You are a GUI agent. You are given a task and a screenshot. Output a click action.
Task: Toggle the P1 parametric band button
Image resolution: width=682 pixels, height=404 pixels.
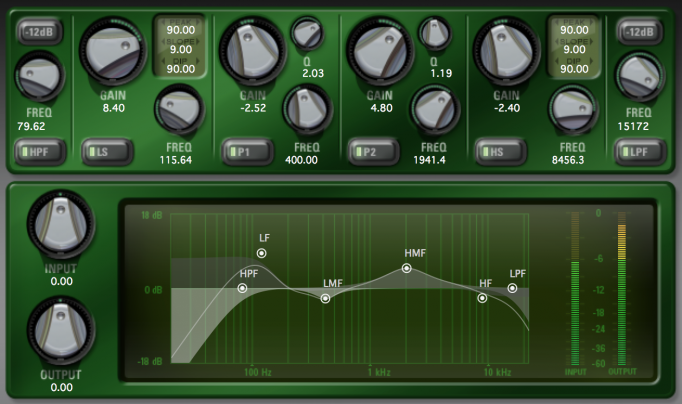tap(247, 152)
